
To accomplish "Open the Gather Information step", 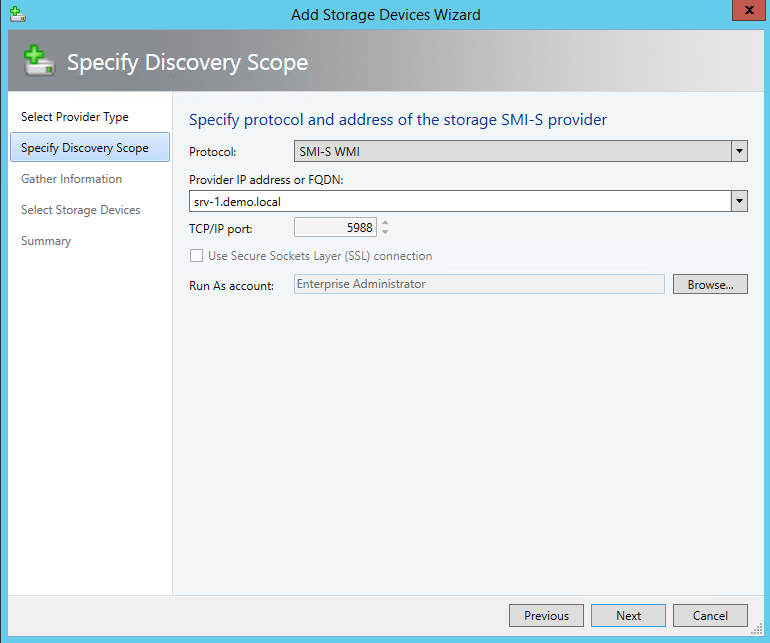I will (71, 179).
